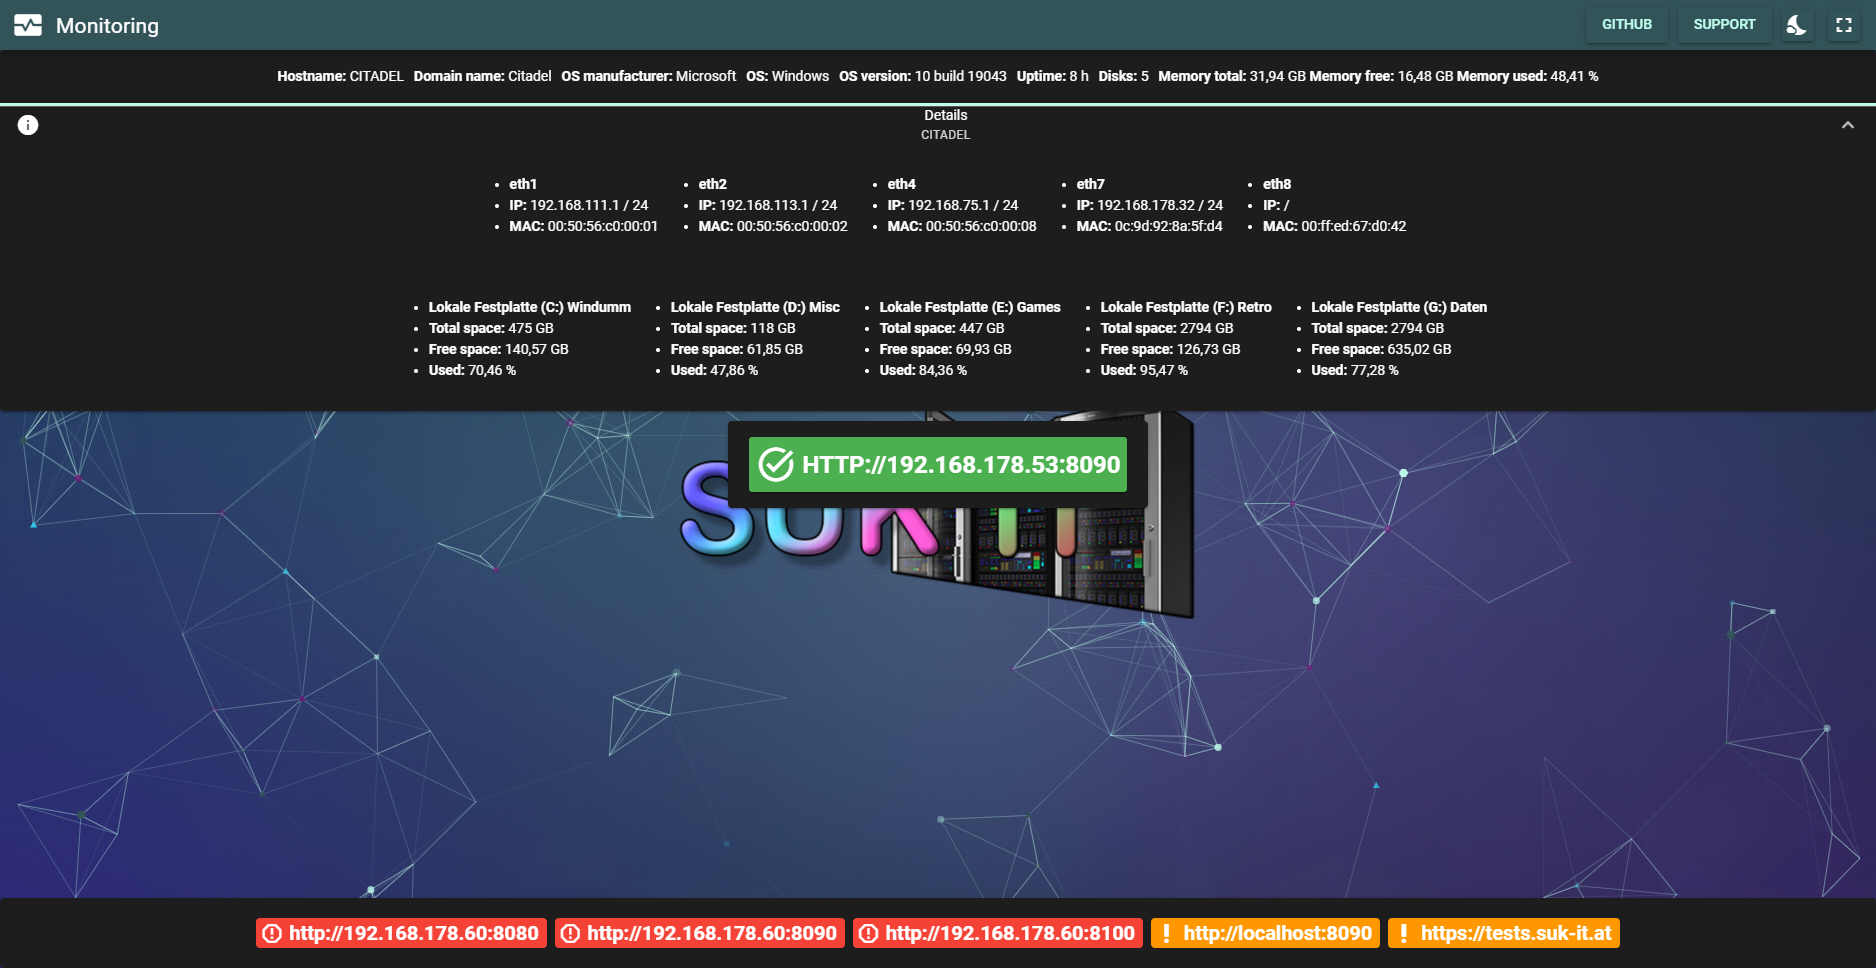Open the green HTTP://192.168.178.53:8090 status button
The image size is (1876, 968).
point(938,464)
